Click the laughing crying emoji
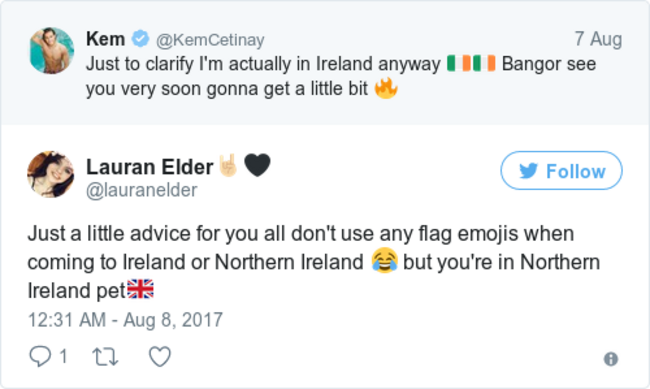This screenshot has width=650, height=389. pyautogui.click(x=384, y=261)
